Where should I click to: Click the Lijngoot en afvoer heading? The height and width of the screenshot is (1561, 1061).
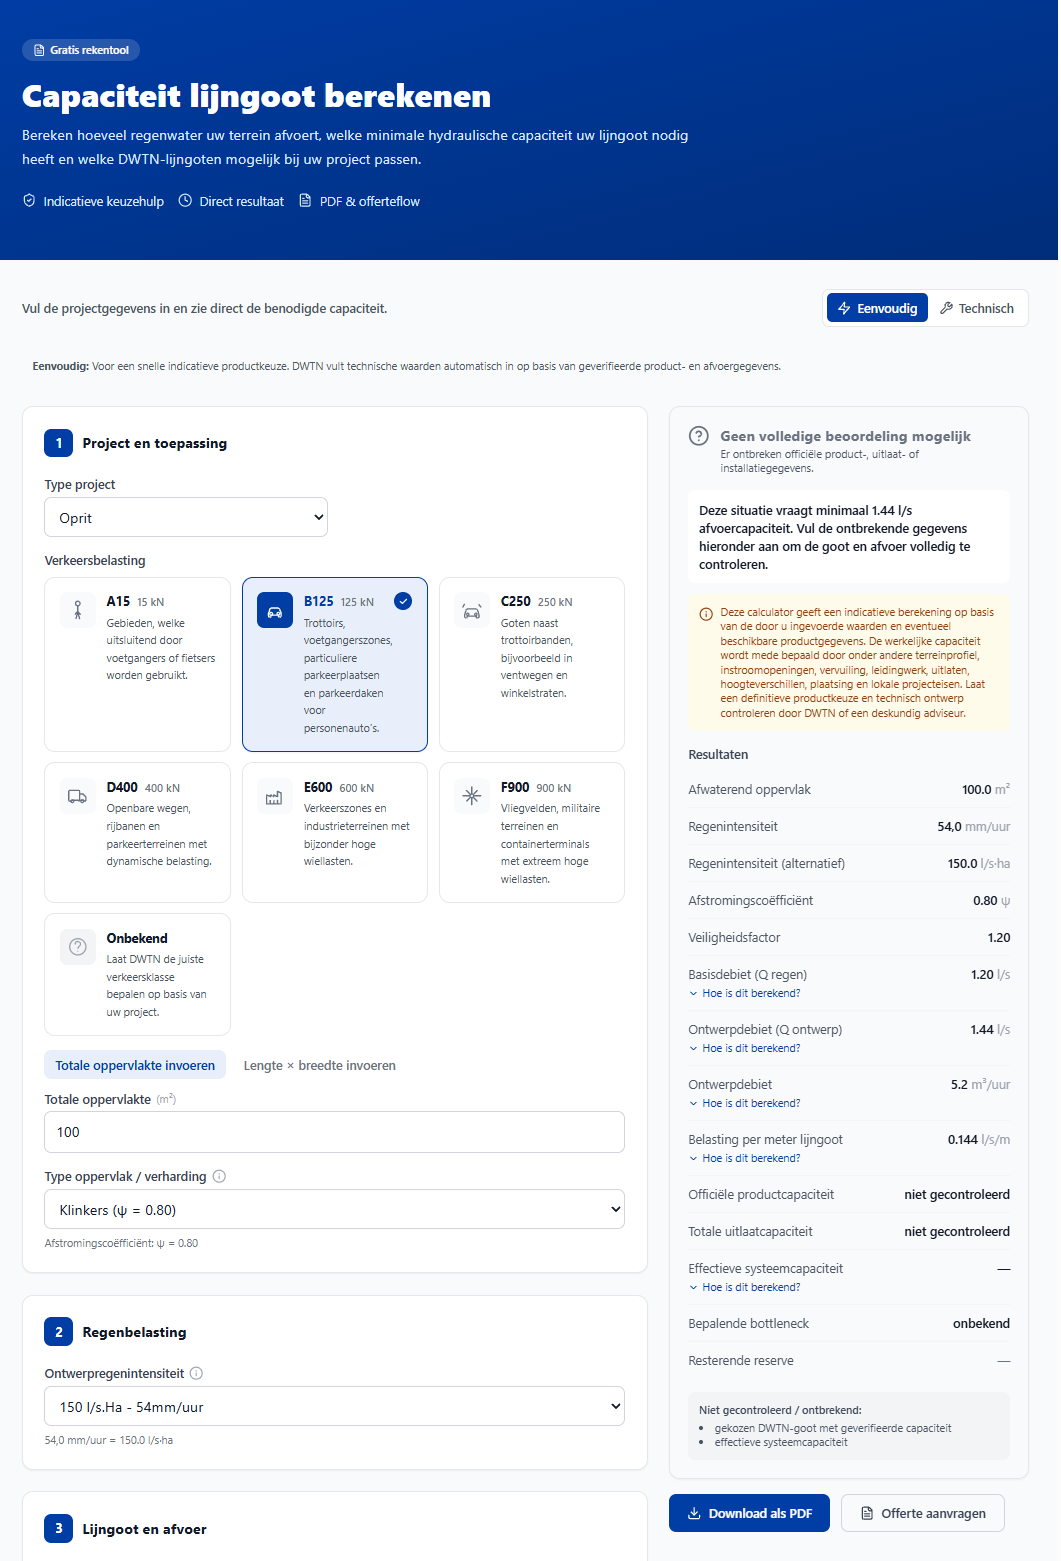click(x=145, y=1529)
